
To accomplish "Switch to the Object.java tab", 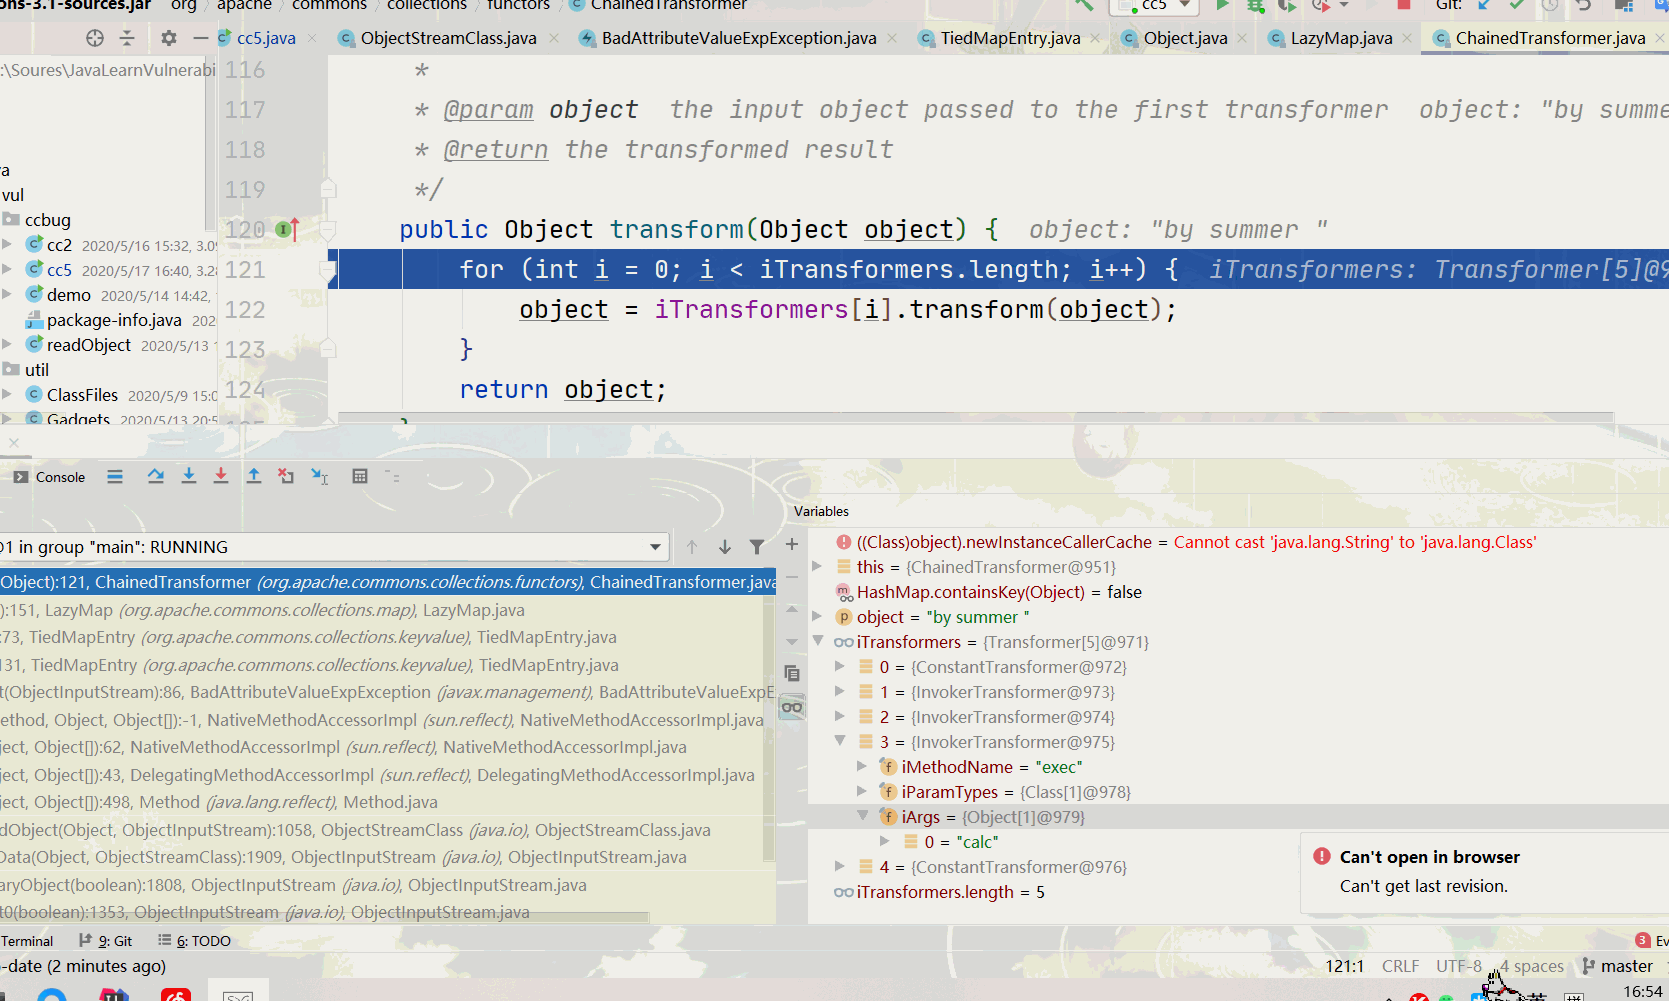I will 1185,38.
